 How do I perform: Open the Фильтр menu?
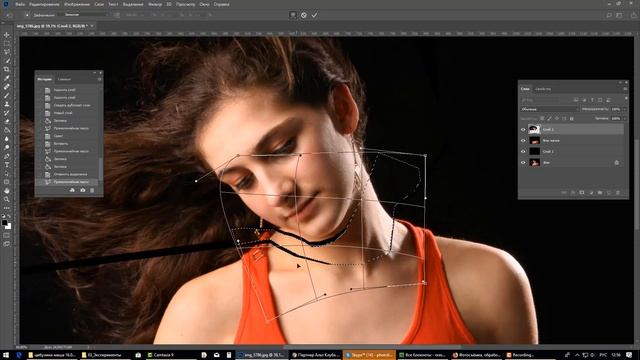[x=155, y=4]
